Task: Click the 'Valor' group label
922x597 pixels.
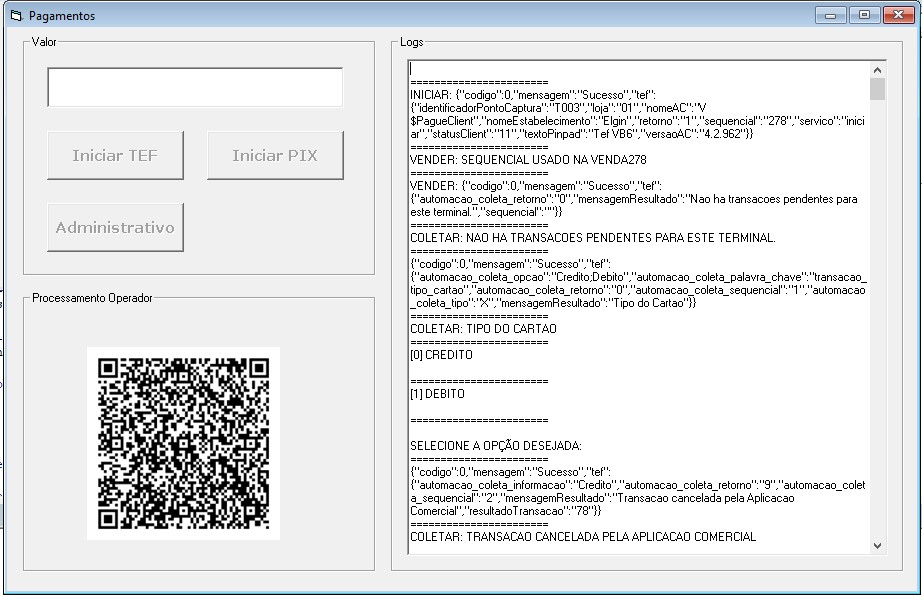Action: pyautogui.click(x=44, y=42)
